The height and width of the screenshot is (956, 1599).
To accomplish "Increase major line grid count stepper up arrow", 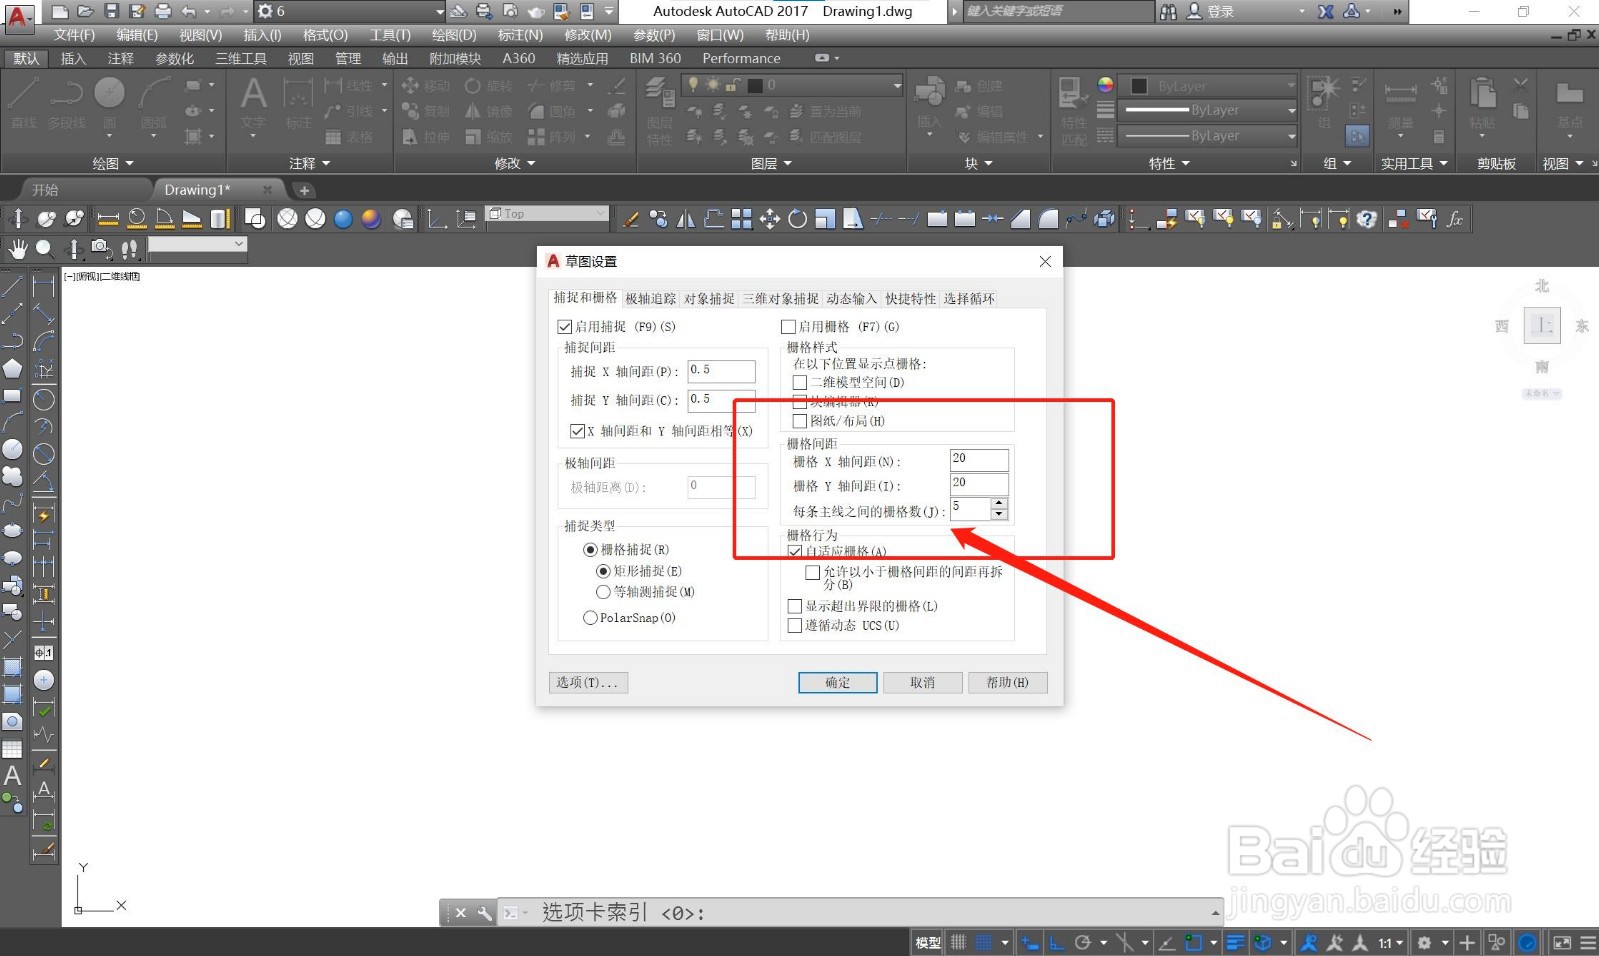I will [999, 505].
